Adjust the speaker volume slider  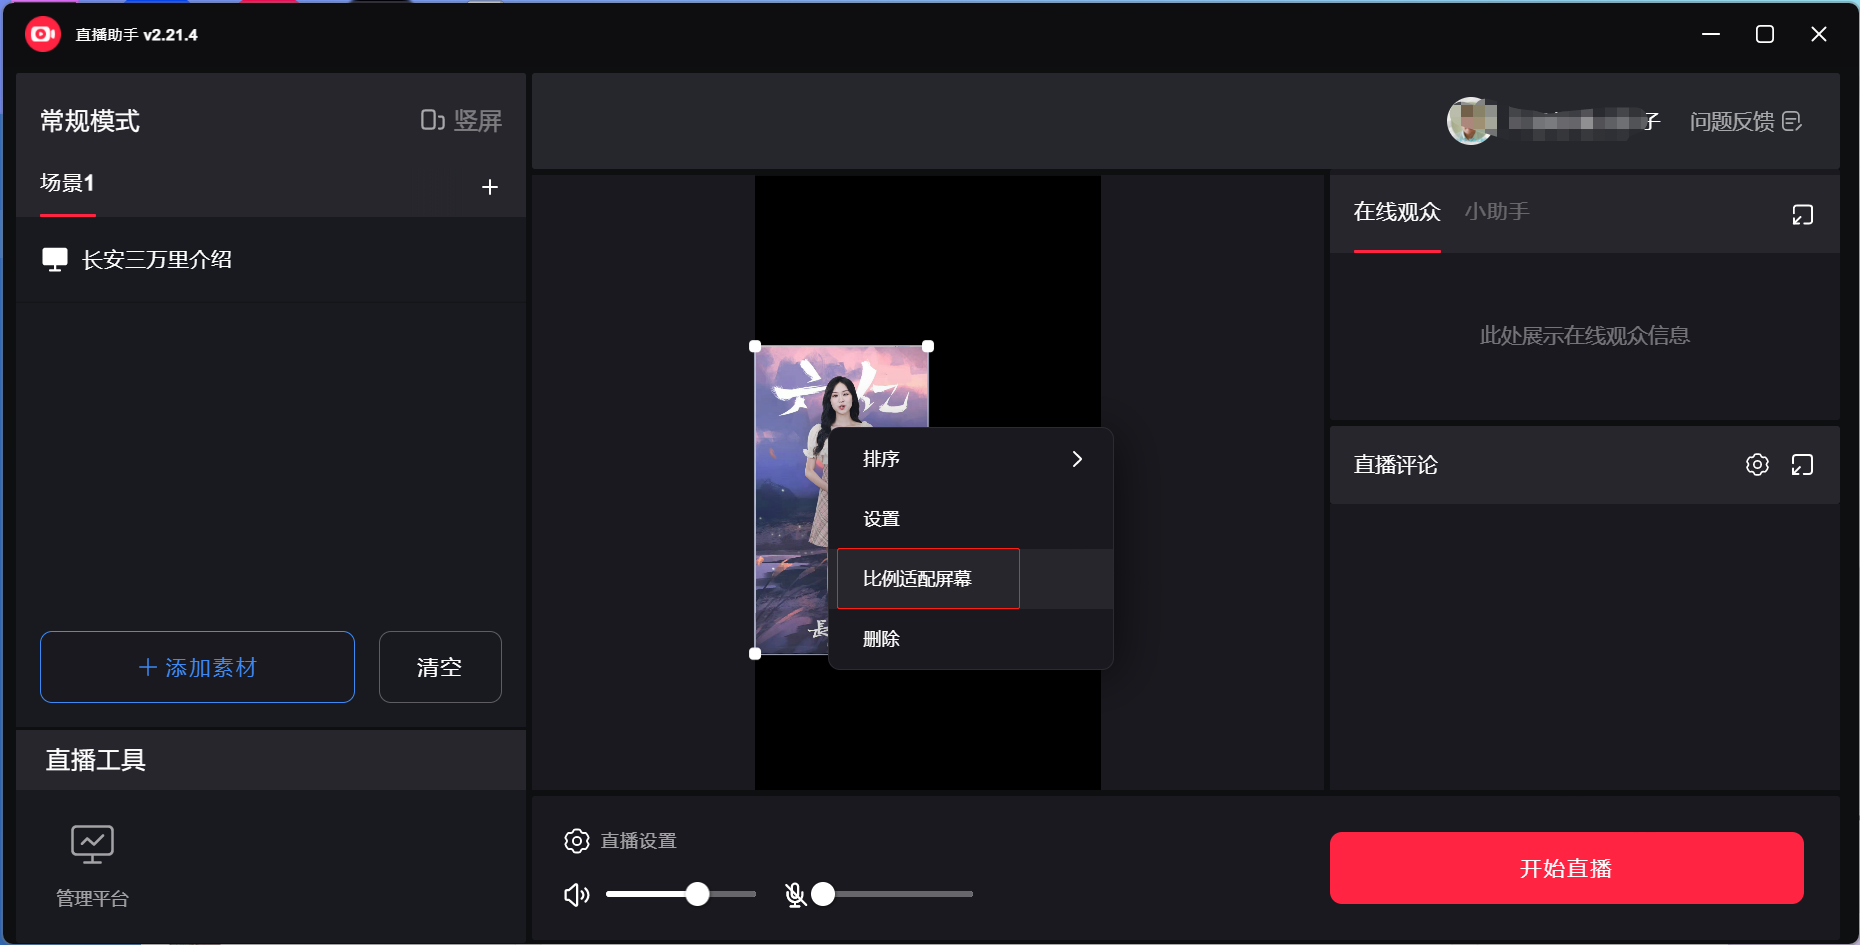pyautogui.click(x=681, y=894)
